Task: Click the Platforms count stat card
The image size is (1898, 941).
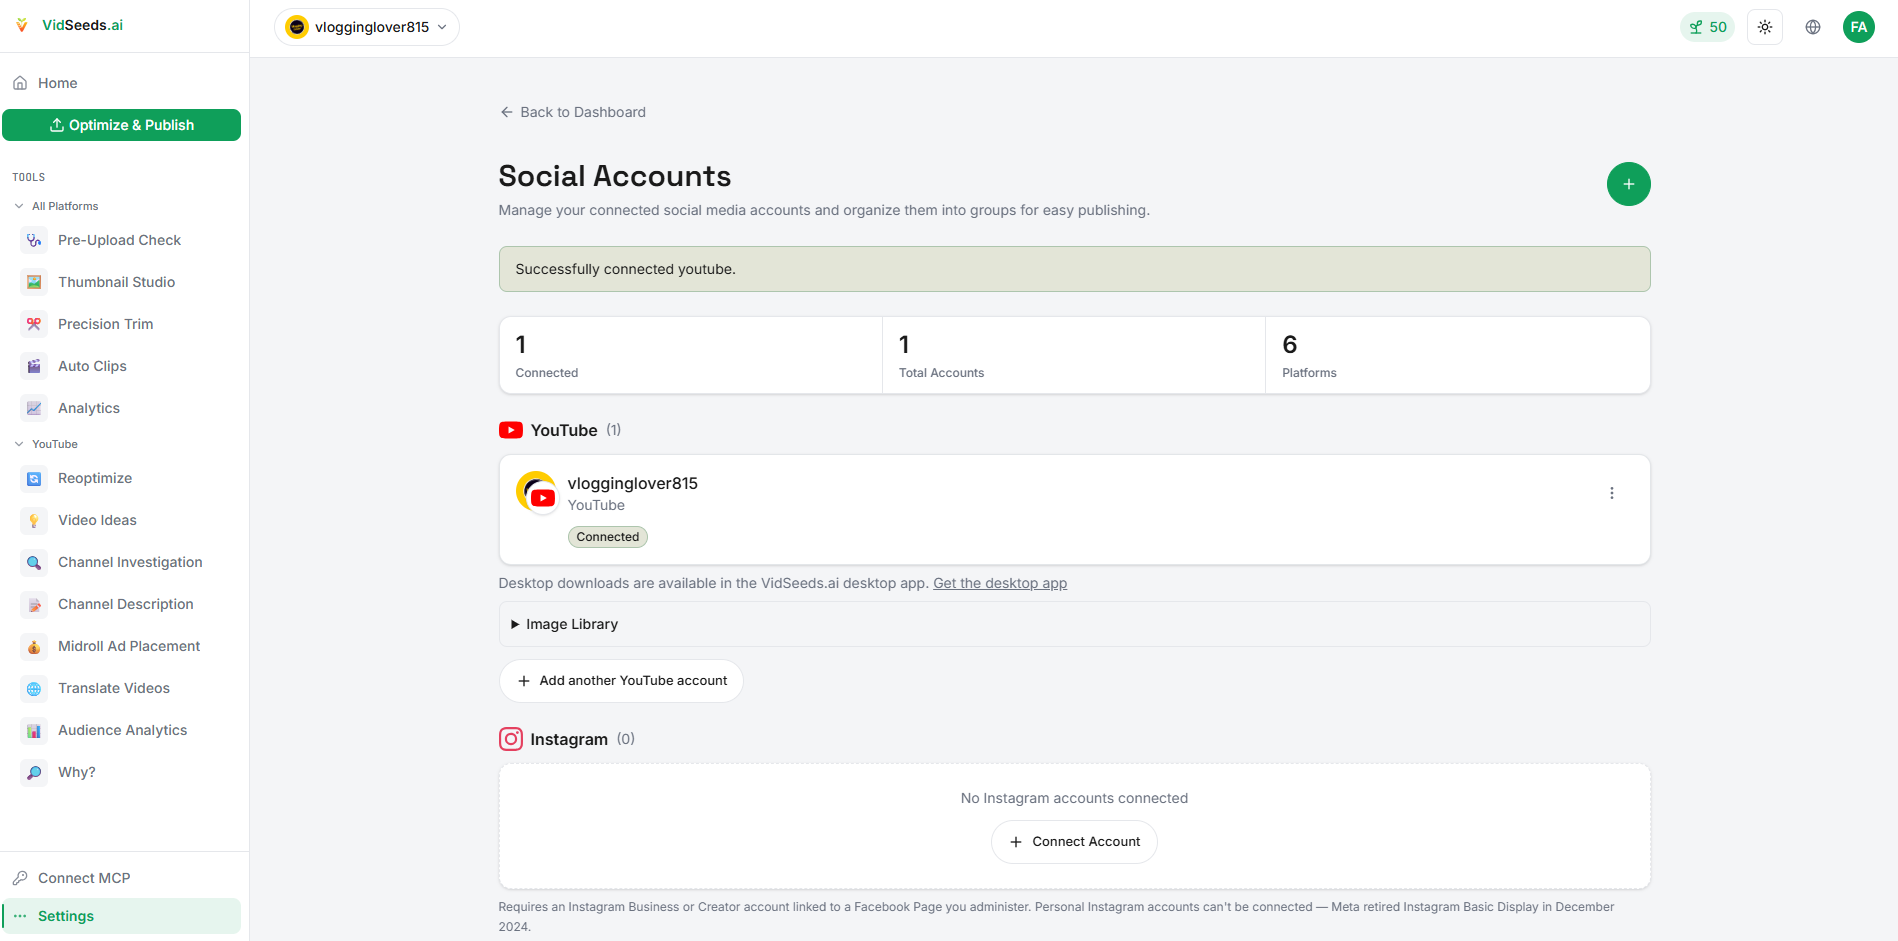Action: pos(1458,355)
